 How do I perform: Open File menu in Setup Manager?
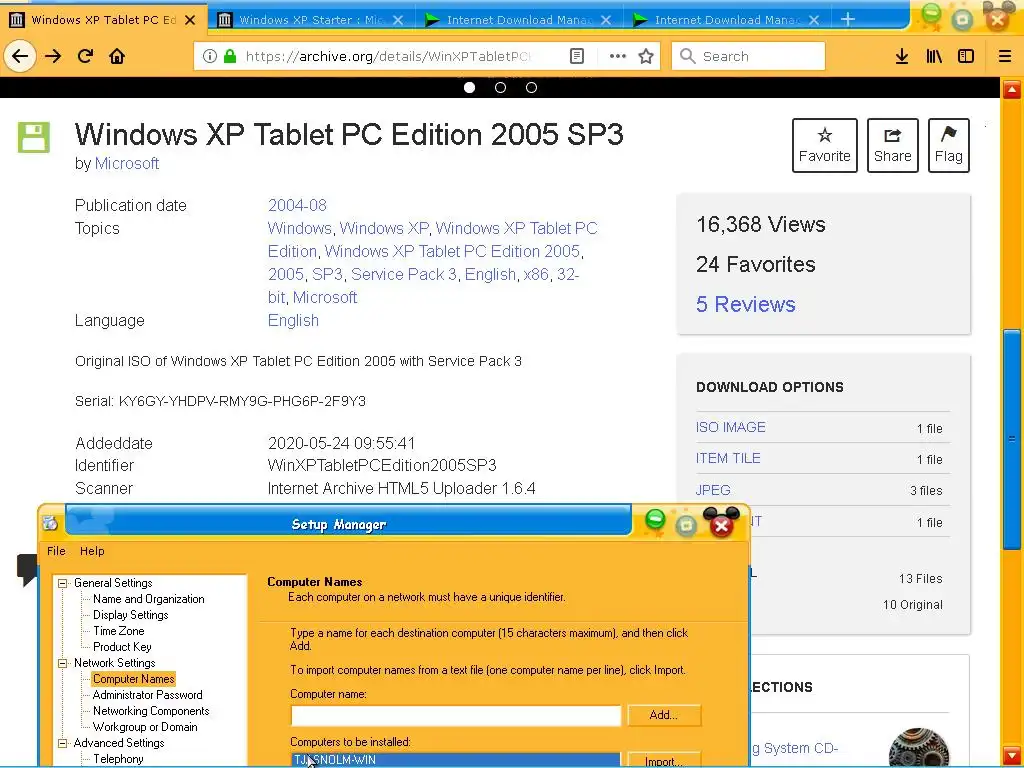coord(56,551)
